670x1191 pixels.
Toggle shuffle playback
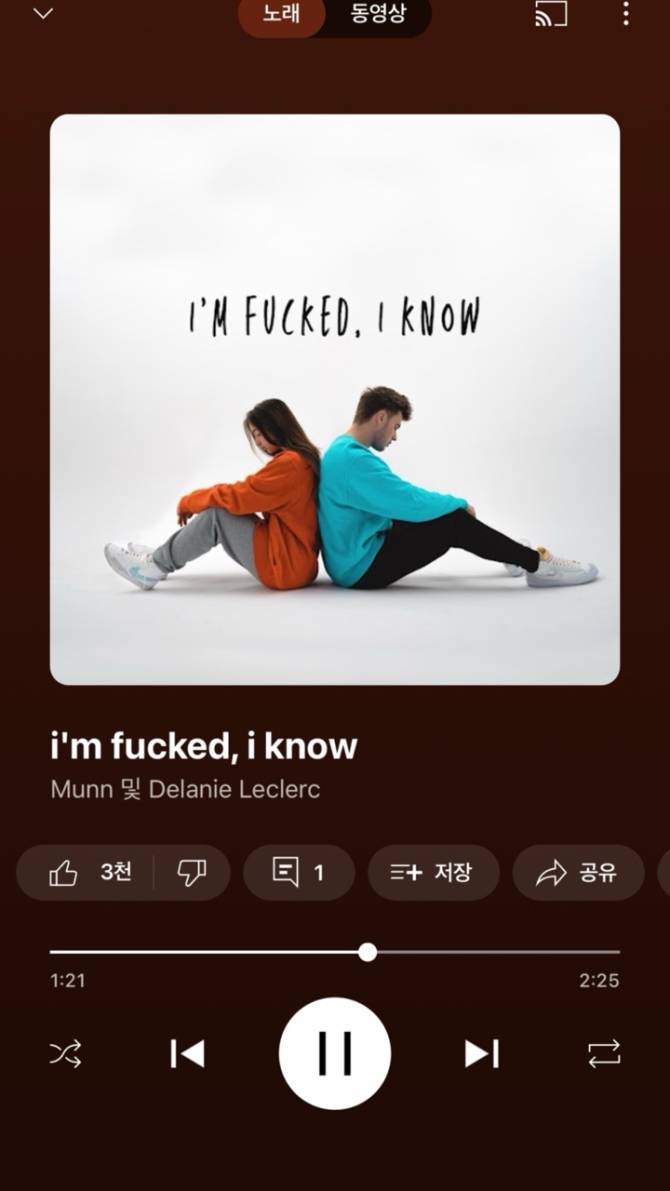65,1054
